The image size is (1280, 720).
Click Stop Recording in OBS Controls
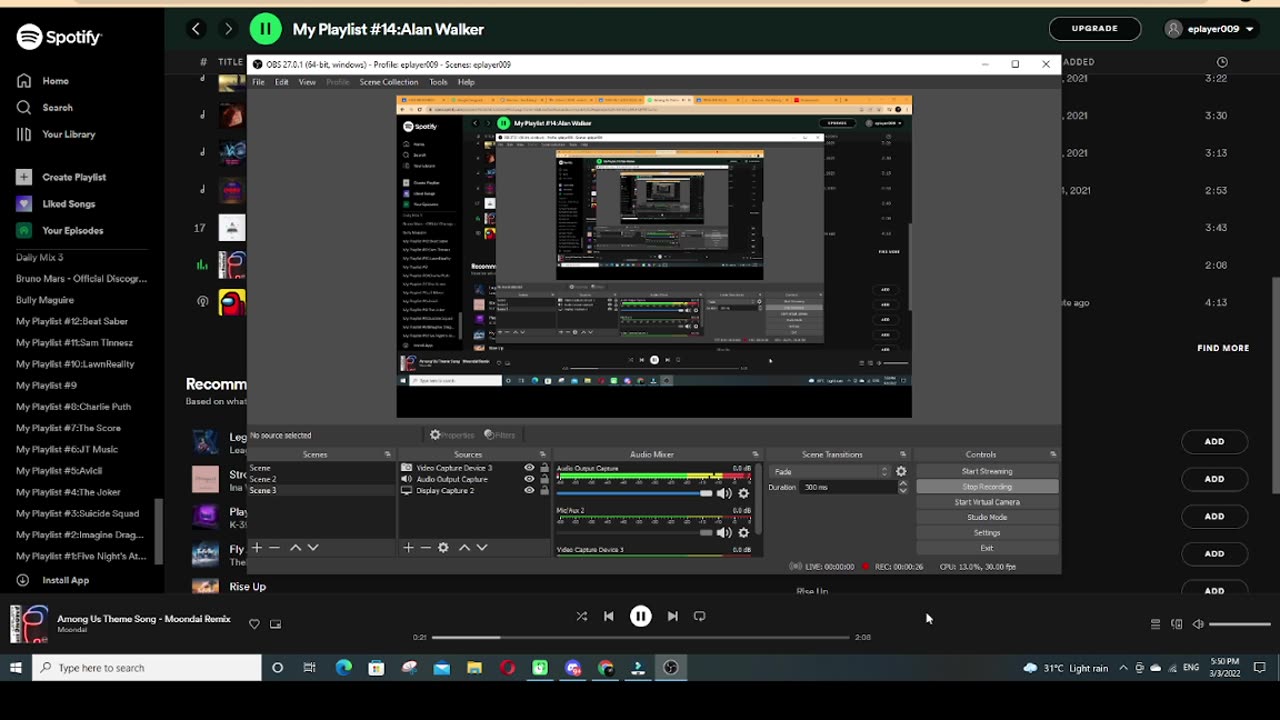[987, 487]
